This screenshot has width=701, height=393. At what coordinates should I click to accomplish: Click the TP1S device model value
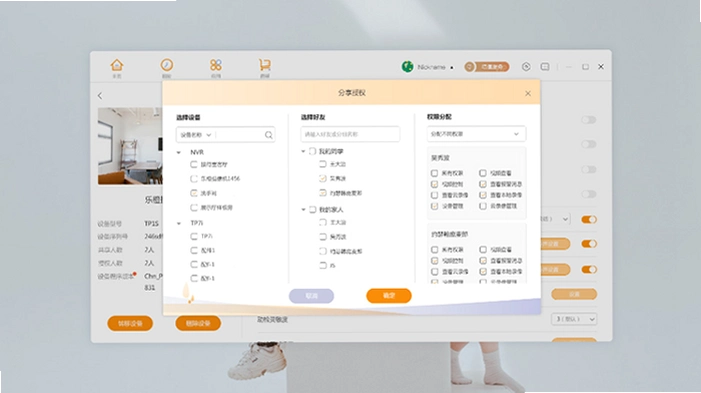(x=151, y=224)
